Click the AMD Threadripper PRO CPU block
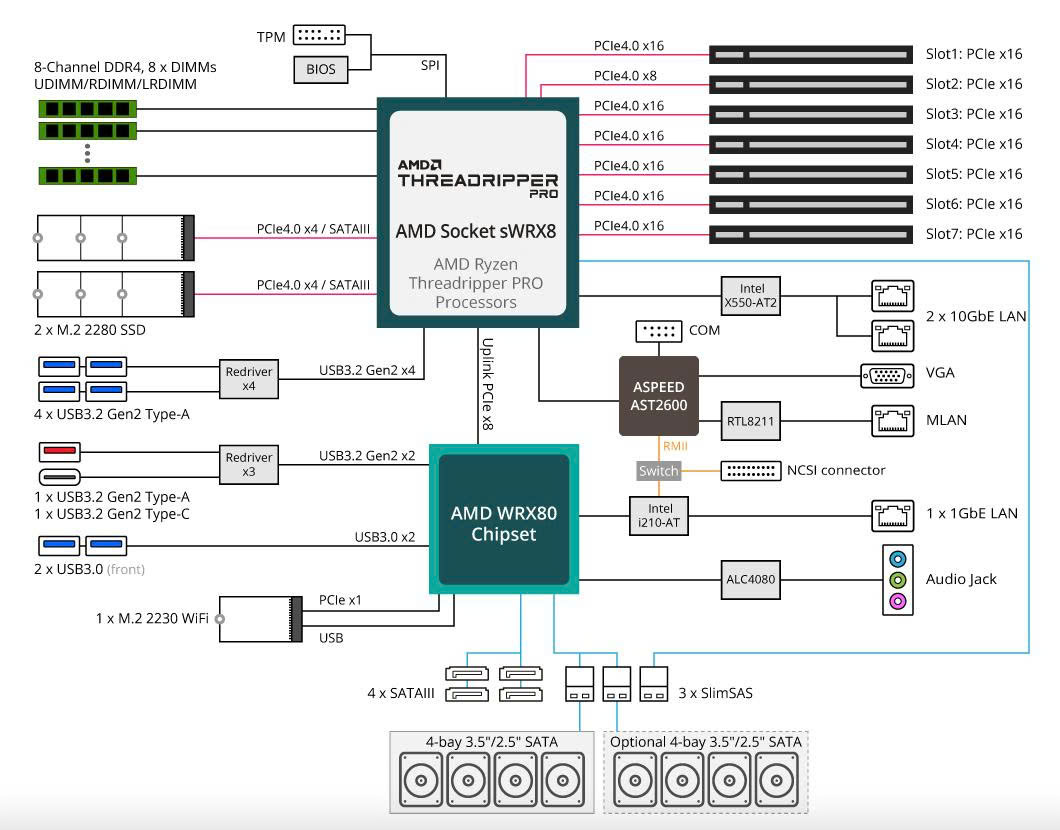Image resolution: width=1060 pixels, height=830 pixels. coord(477,213)
